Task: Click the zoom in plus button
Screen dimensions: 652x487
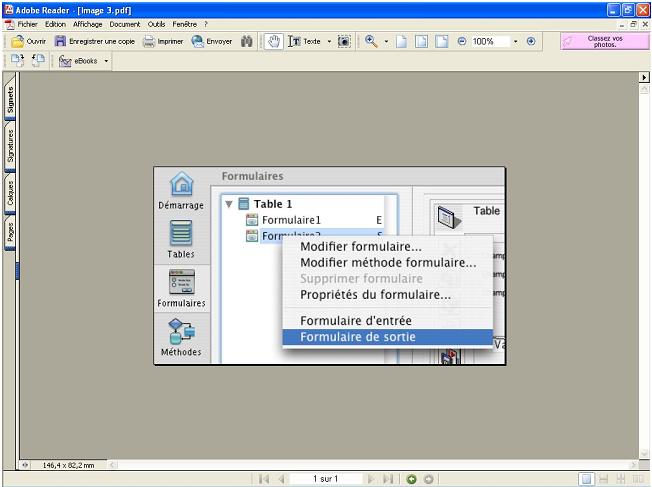Action: [531, 42]
